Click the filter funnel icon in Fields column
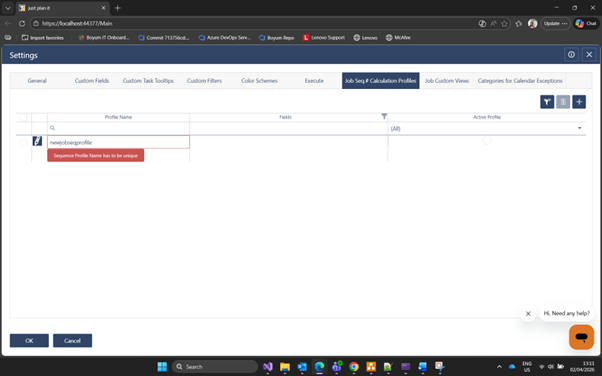The height and width of the screenshot is (376, 602). (x=384, y=116)
